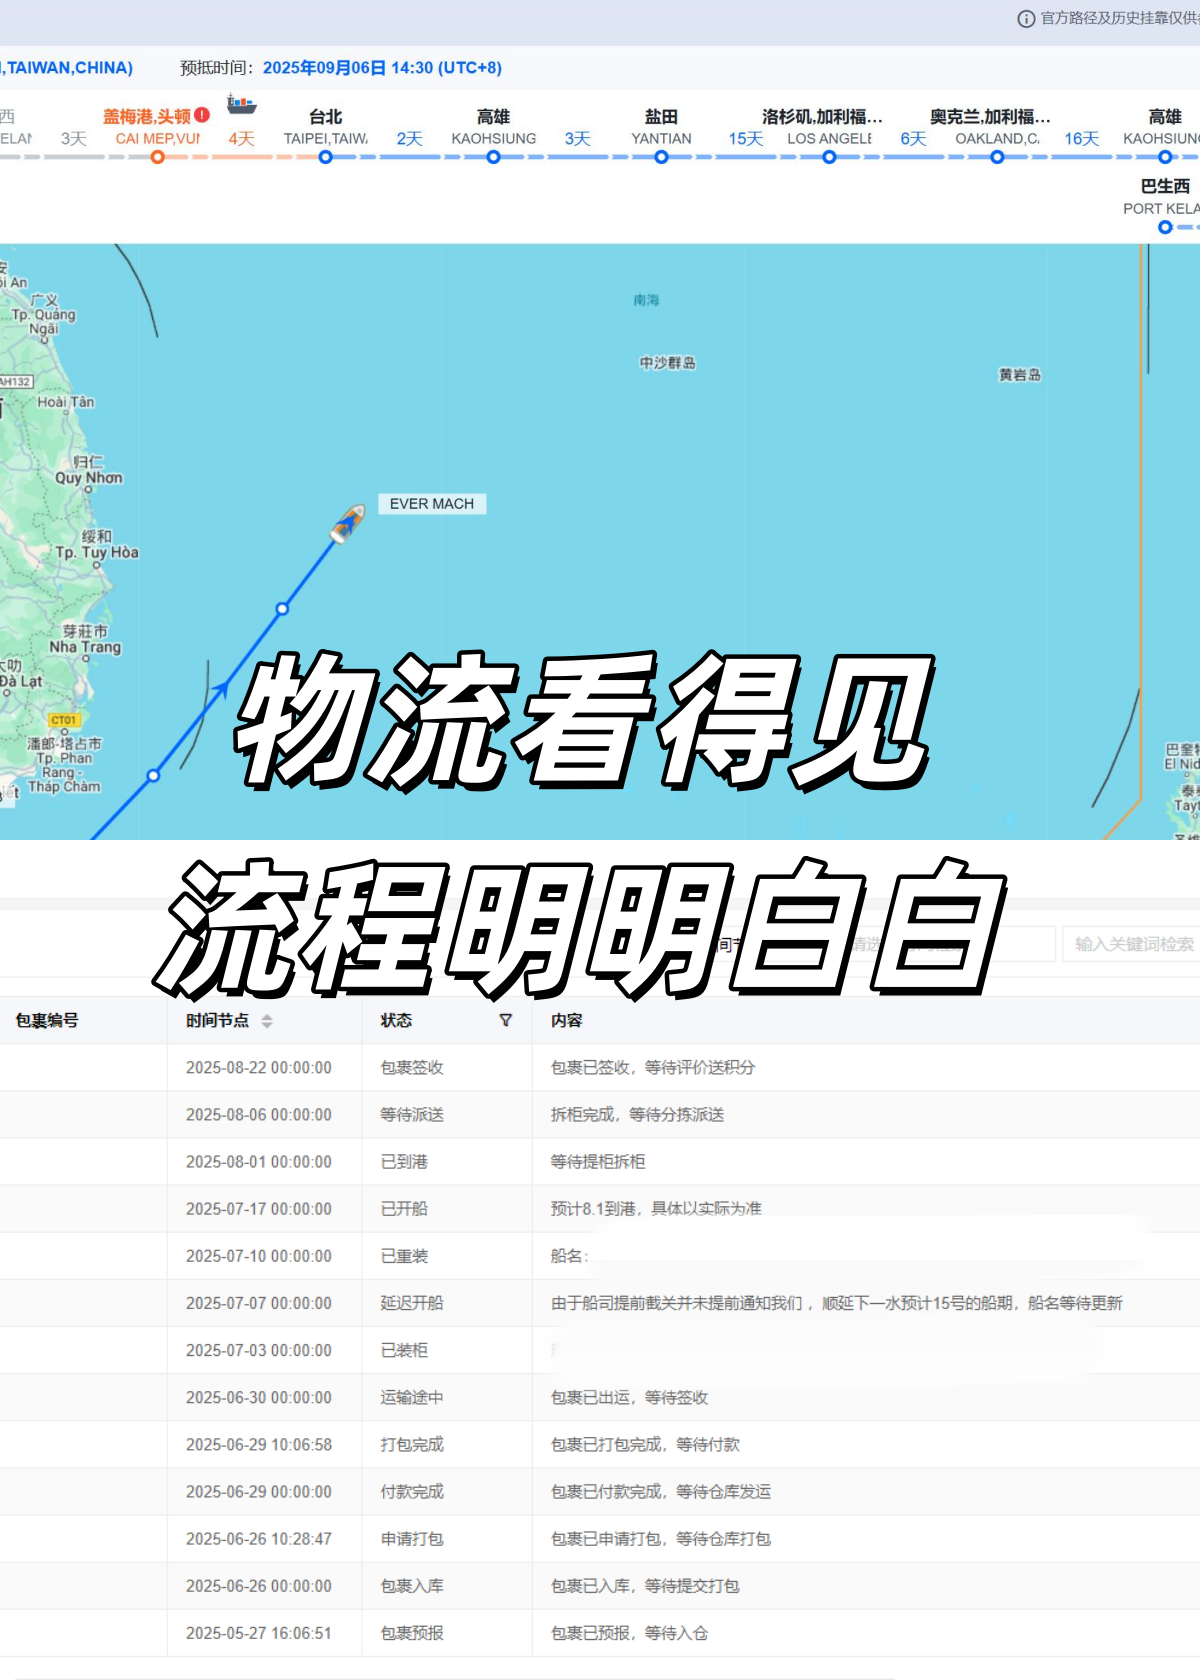
Task: Select the Yantian port stop marker
Action: (661, 157)
